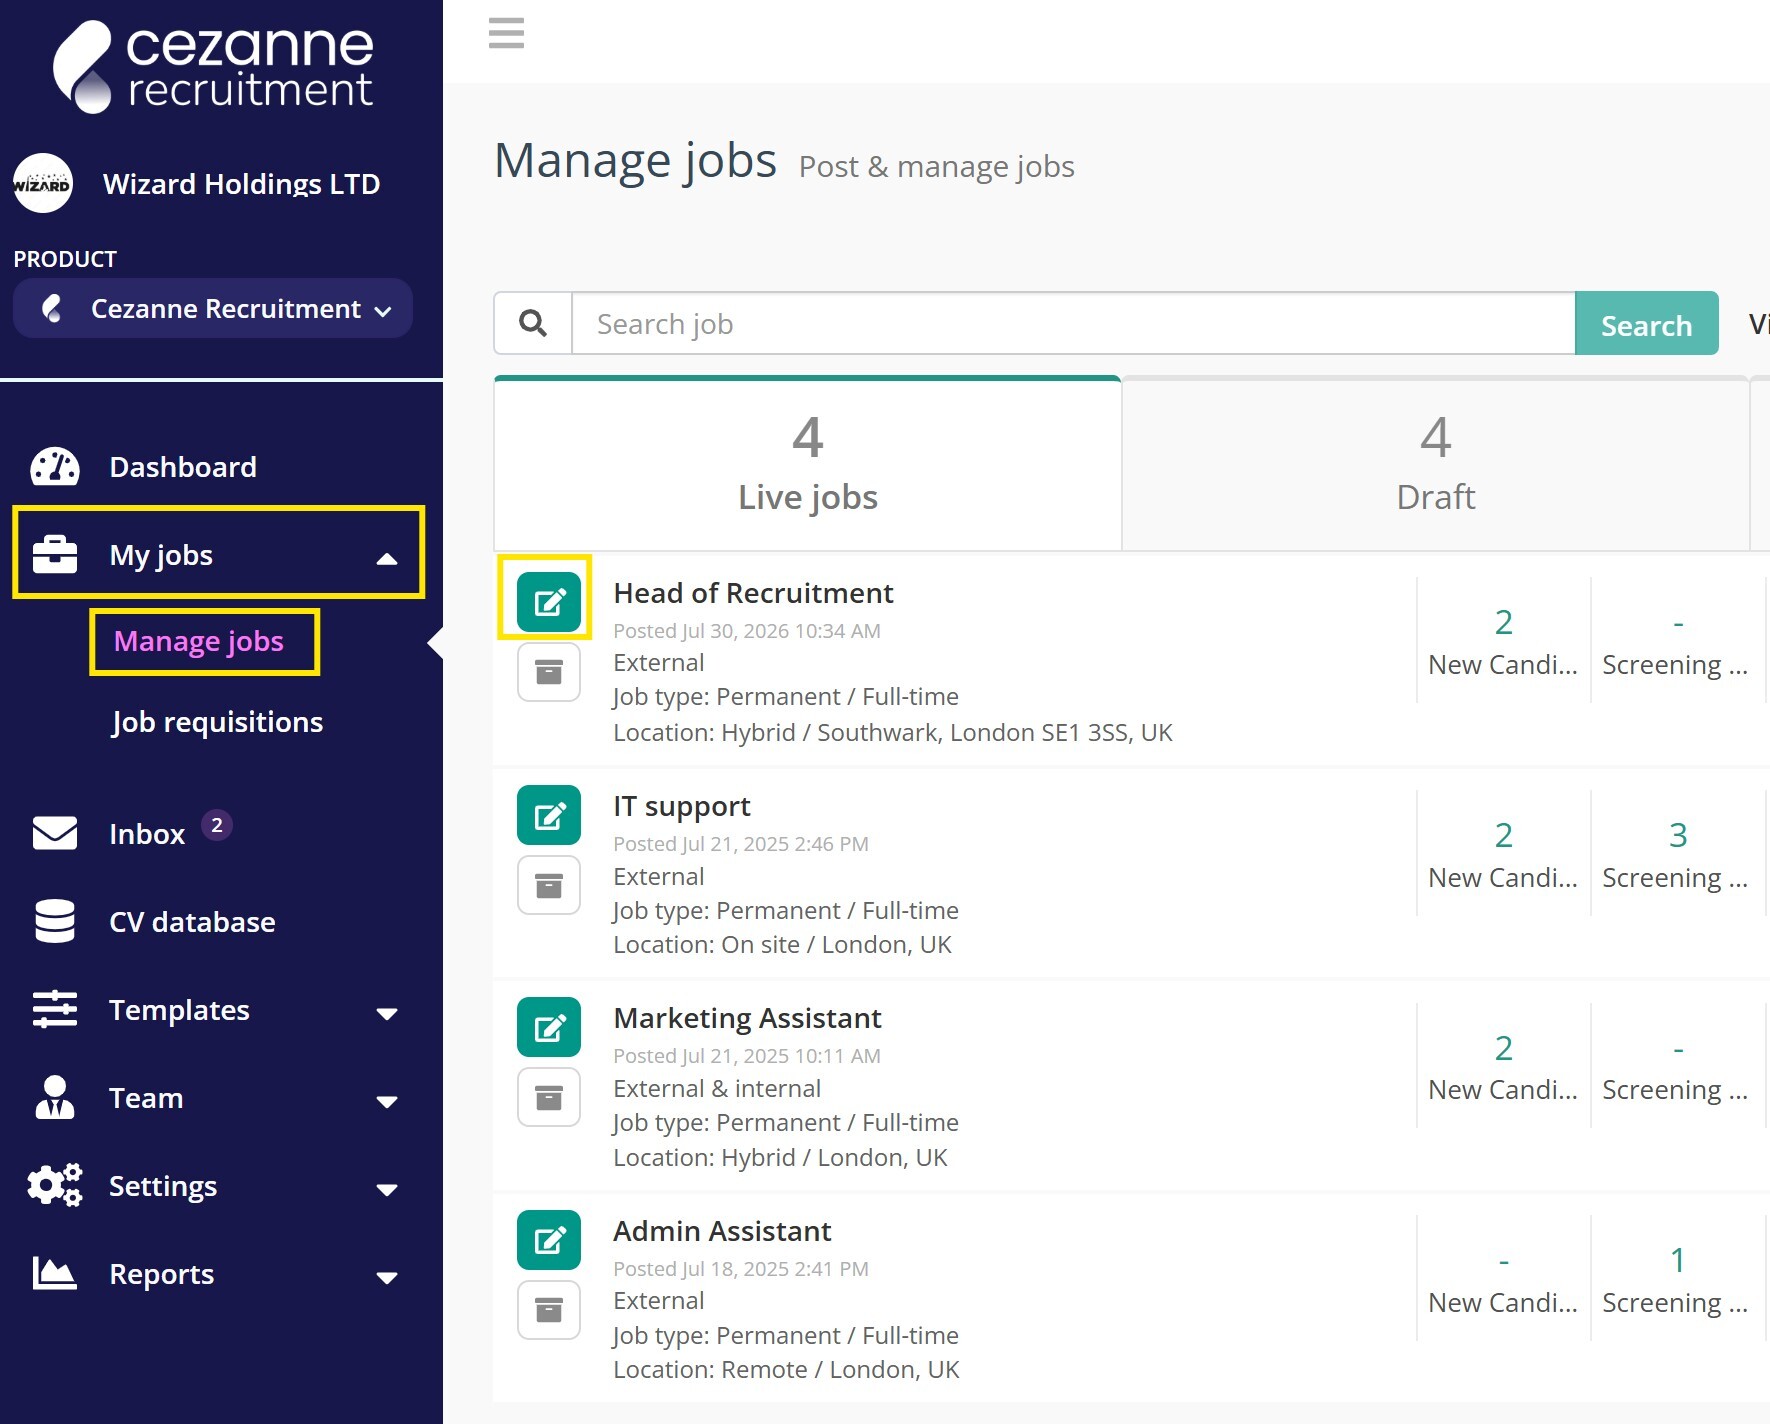
Task: Click the Reports chart icon
Action: click(x=55, y=1273)
